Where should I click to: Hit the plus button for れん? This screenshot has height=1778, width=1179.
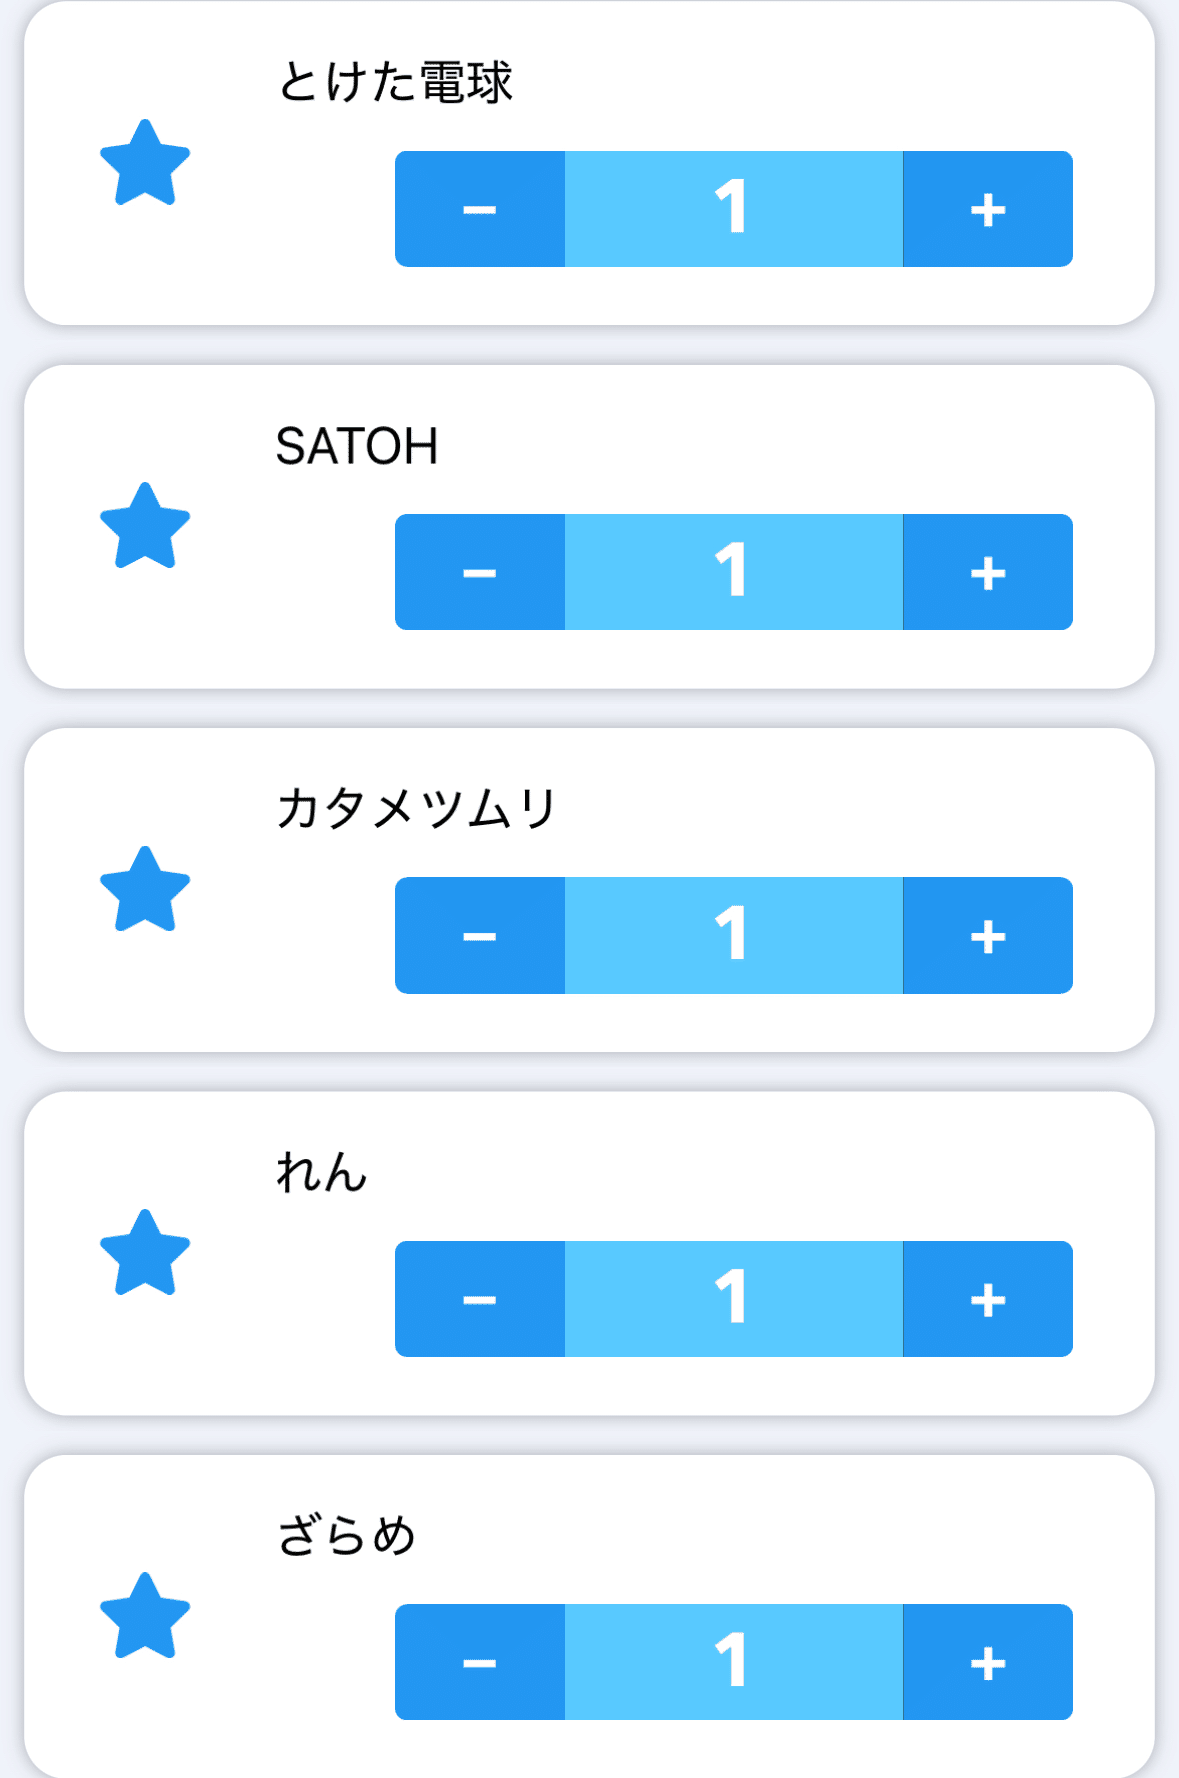988,1299
